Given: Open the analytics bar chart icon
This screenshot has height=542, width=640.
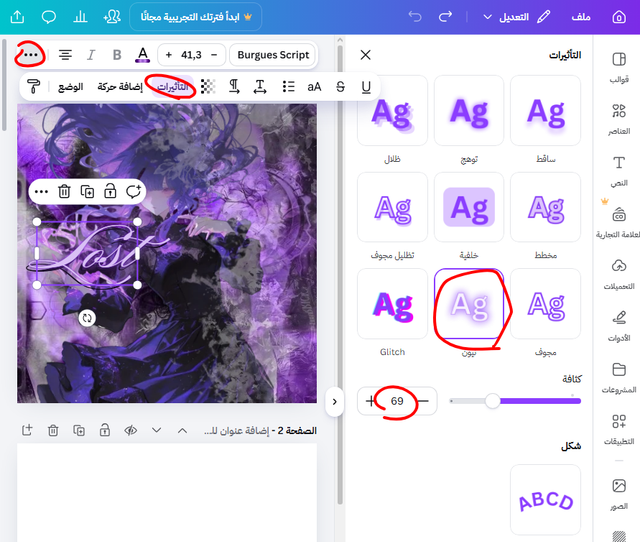Looking at the screenshot, I should pos(80,17).
